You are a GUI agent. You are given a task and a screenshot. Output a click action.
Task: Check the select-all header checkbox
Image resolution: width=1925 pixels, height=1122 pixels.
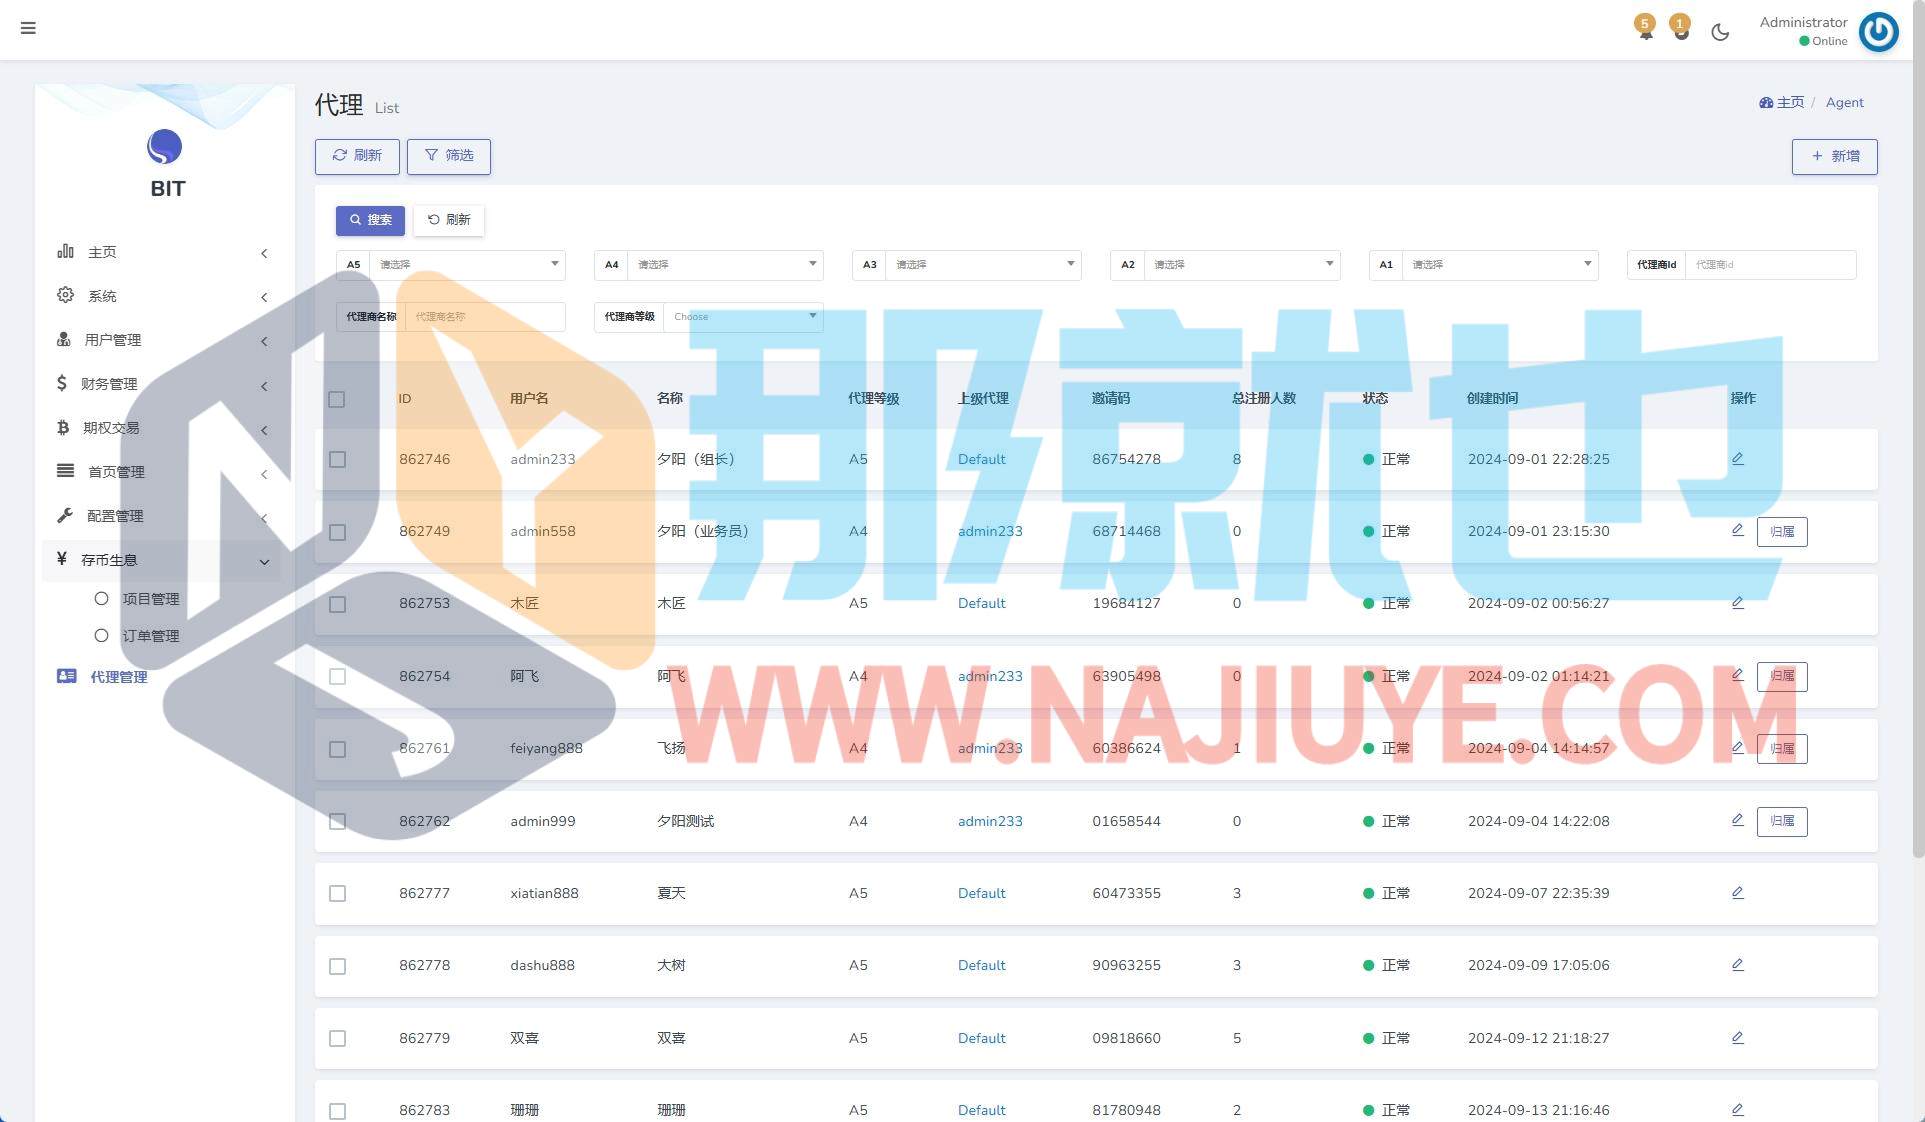coord(337,399)
